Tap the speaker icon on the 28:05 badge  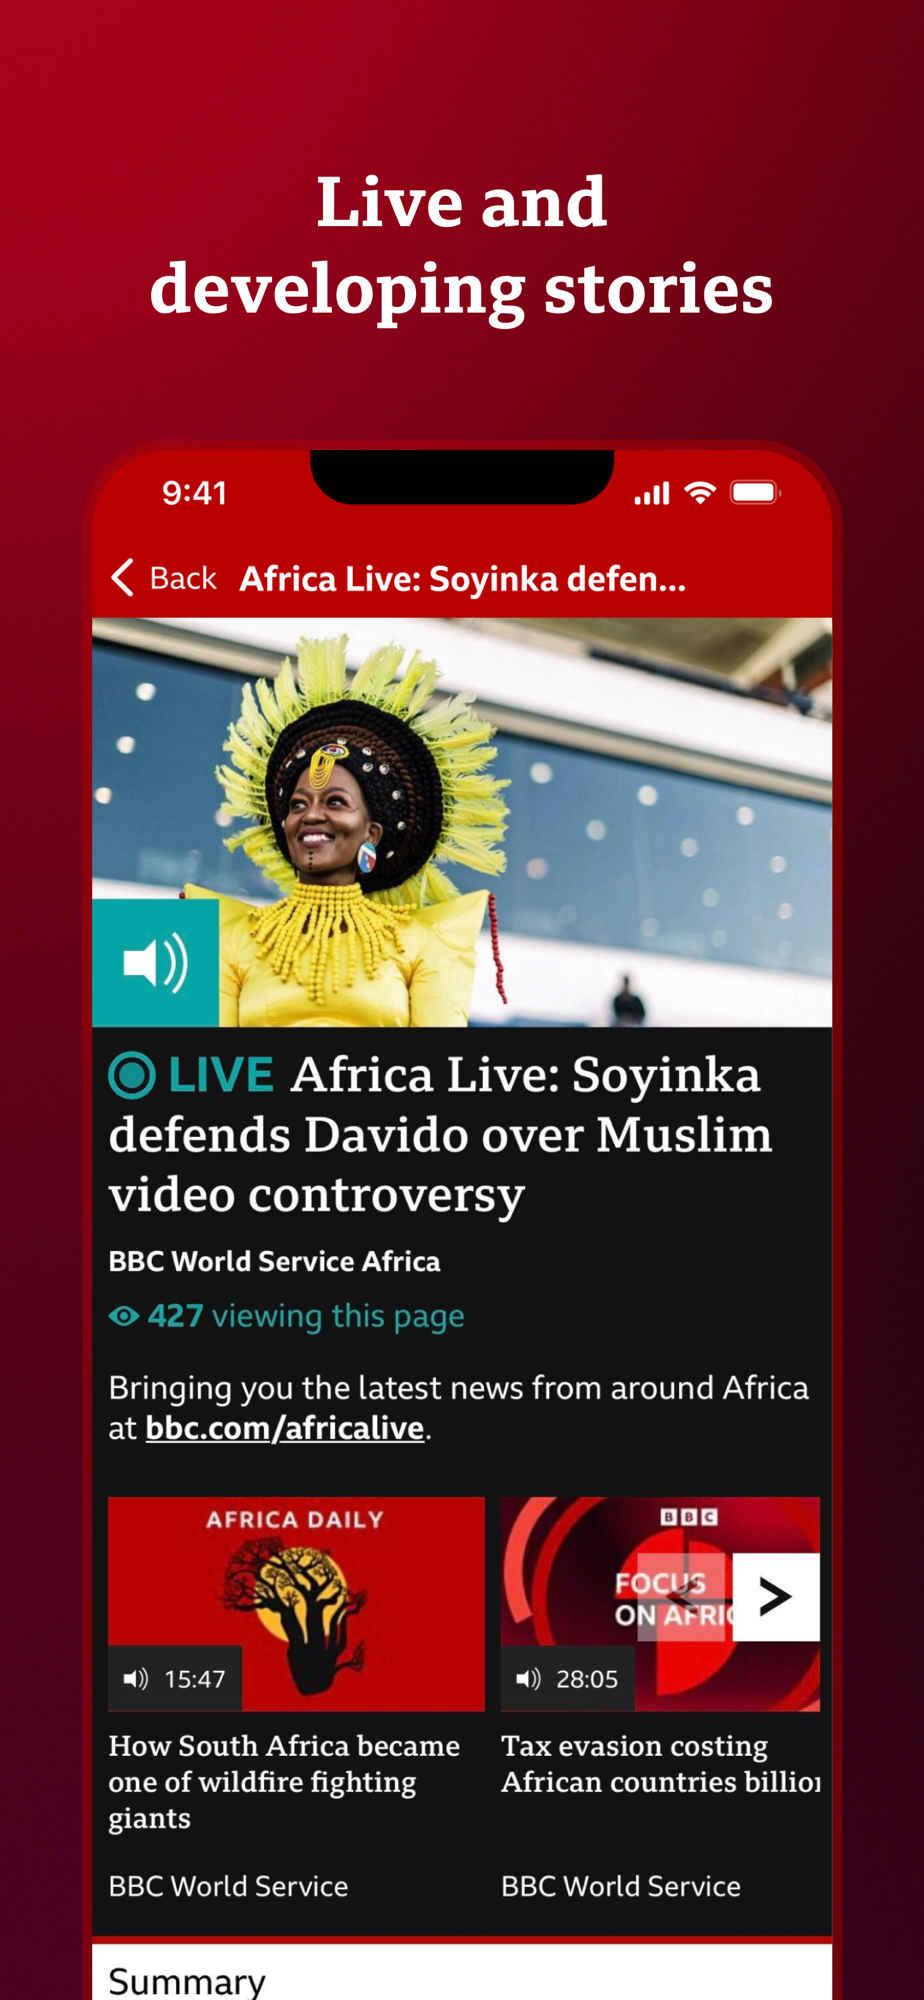point(528,1678)
